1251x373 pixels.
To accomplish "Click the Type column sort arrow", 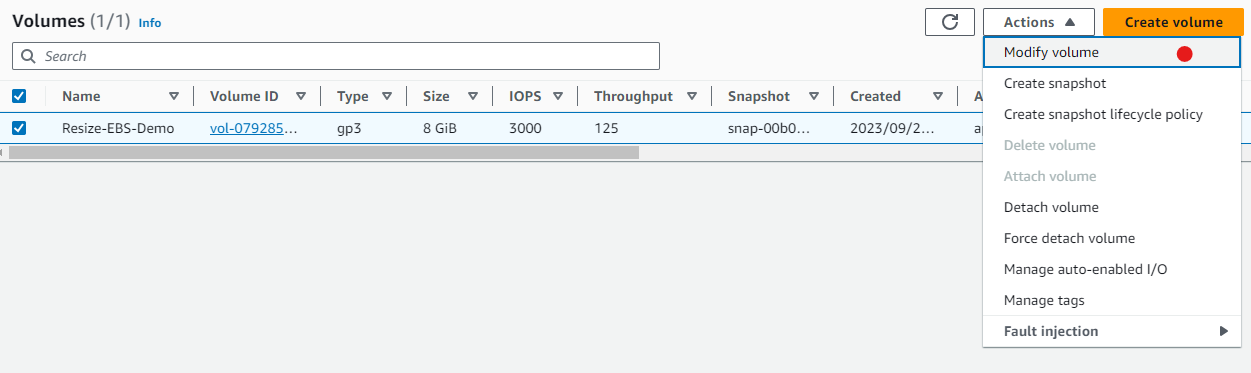I will pyautogui.click(x=387, y=97).
